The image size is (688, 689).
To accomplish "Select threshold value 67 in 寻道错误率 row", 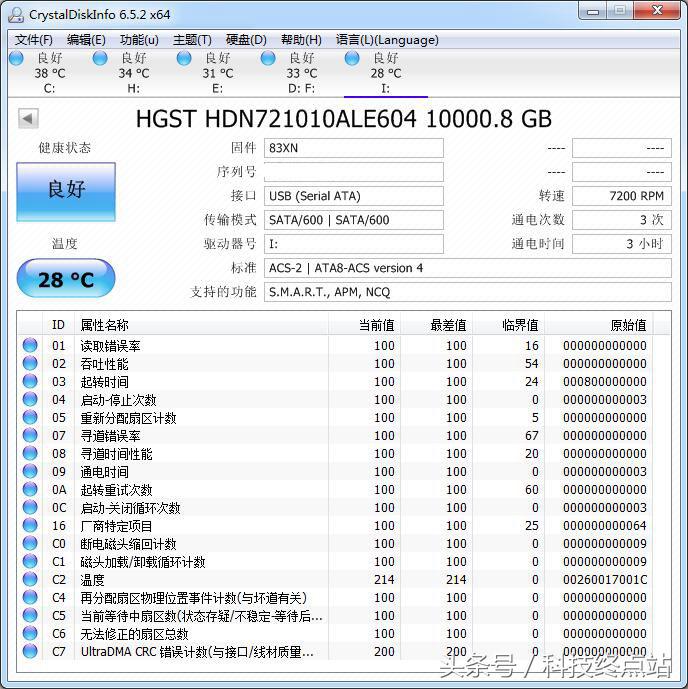I will tap(532, 435).
